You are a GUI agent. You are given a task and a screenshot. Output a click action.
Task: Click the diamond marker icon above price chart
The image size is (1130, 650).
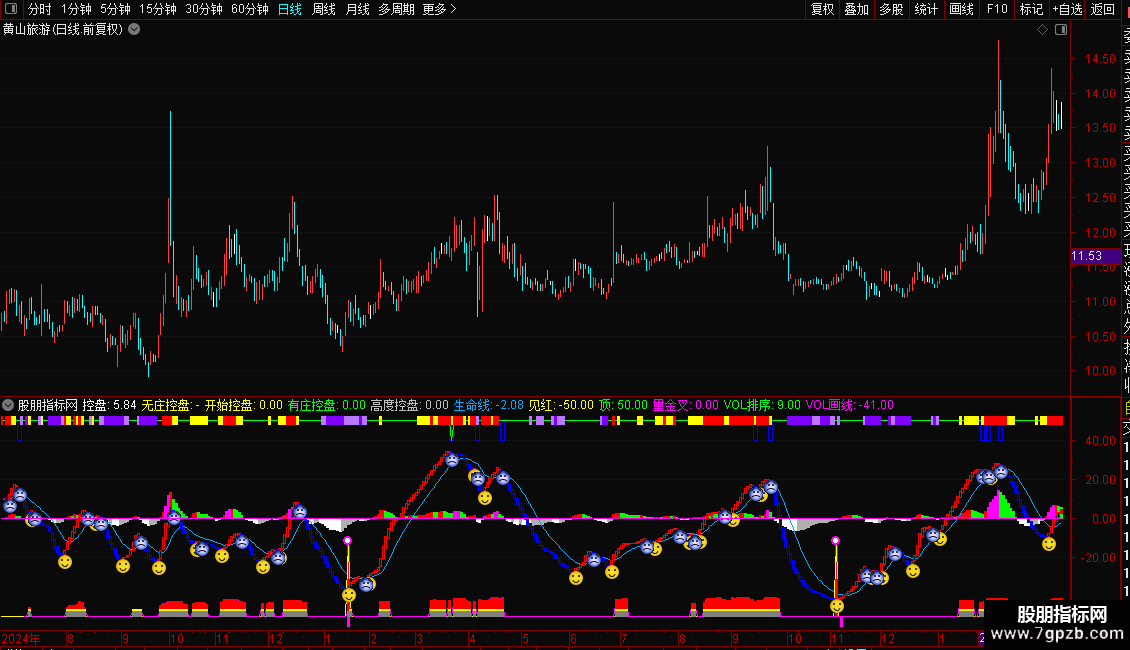point(1042,30)
